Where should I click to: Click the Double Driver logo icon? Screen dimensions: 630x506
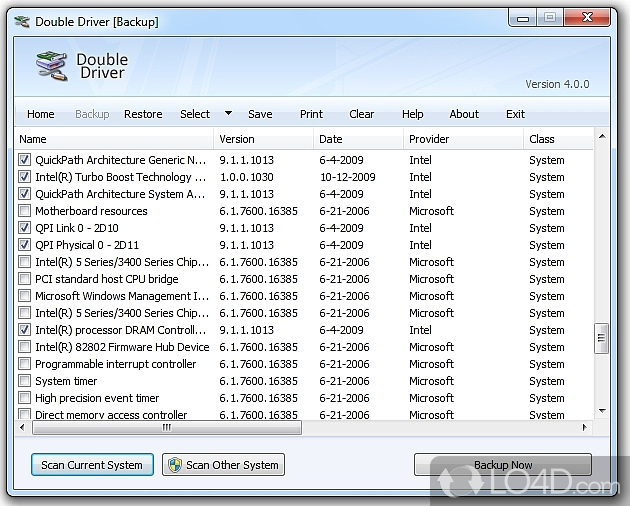coord(50,66)
